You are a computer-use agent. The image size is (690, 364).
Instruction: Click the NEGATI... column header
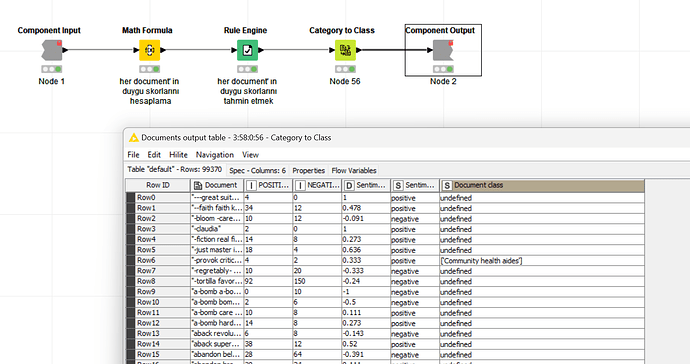point(317,185)
